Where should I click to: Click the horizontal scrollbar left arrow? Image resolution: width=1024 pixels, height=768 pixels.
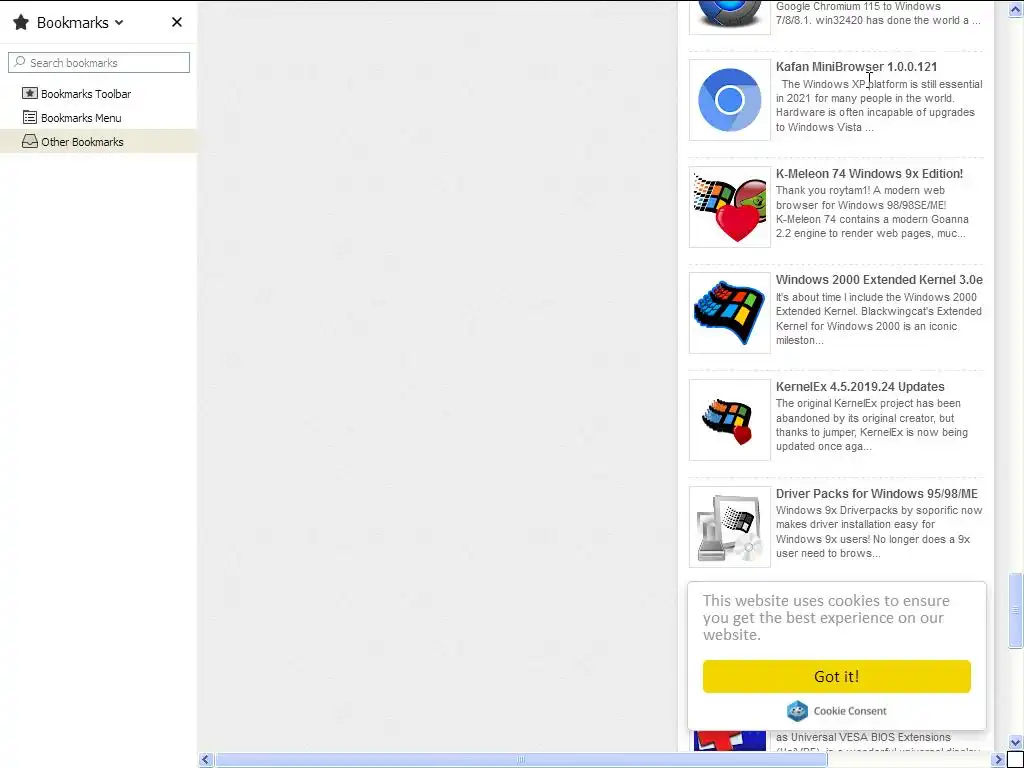click(x=206, y=760)
